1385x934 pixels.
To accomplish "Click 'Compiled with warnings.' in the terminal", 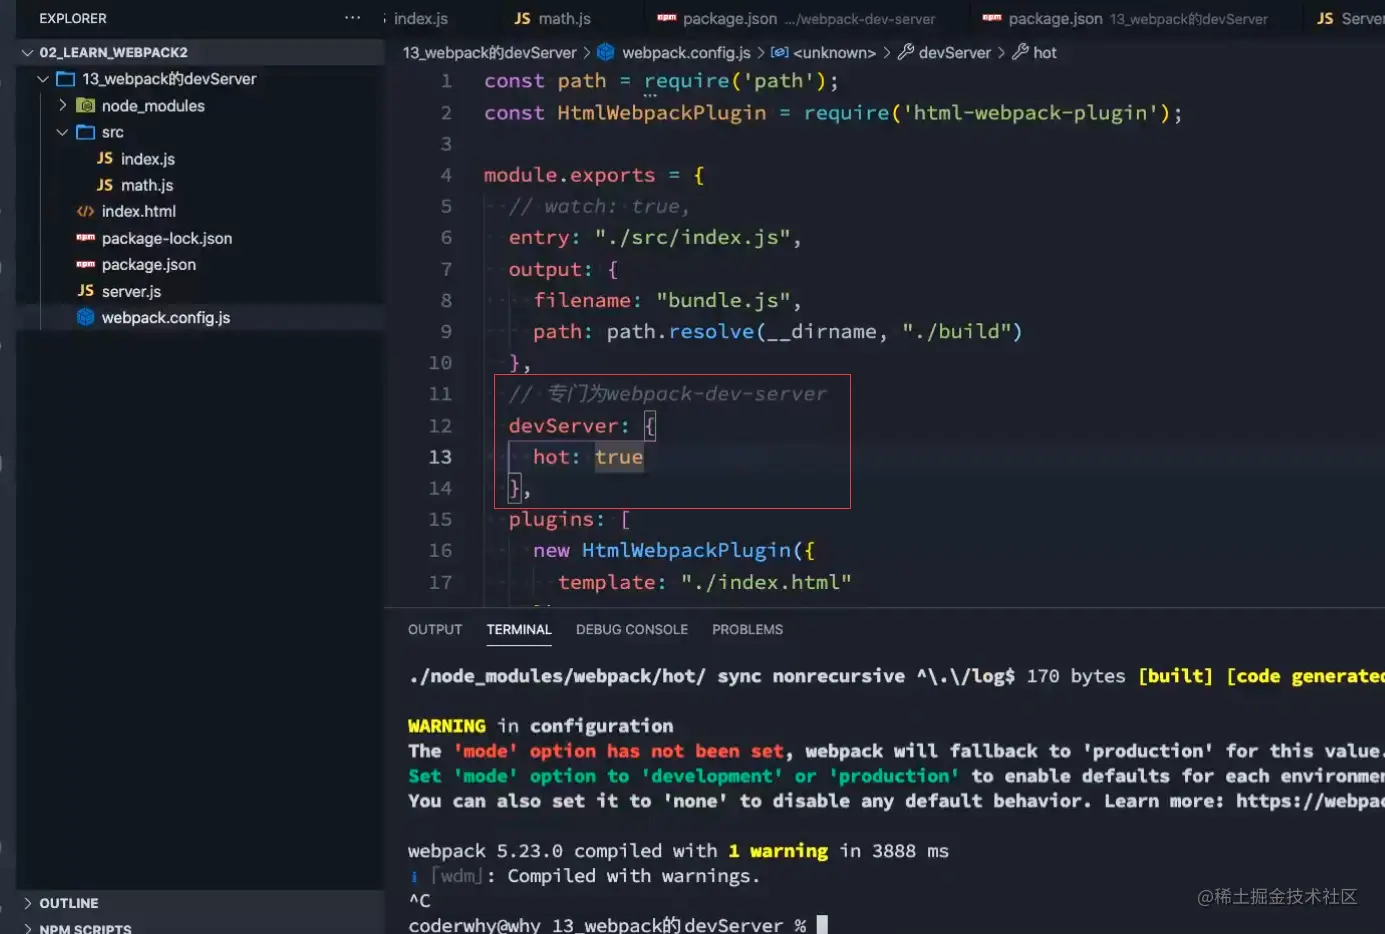I will (x=633, y=876).
